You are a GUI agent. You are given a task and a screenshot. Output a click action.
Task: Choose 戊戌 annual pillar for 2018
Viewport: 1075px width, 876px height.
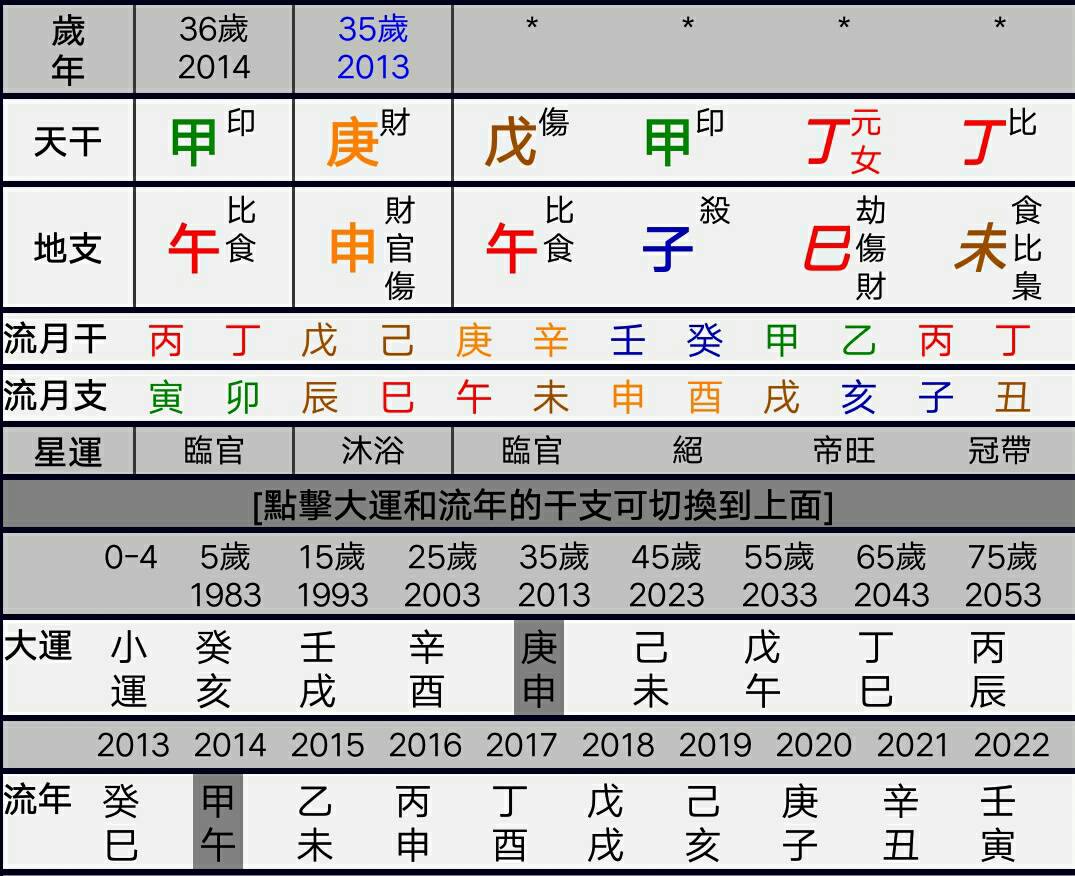[x=605, y=823]
